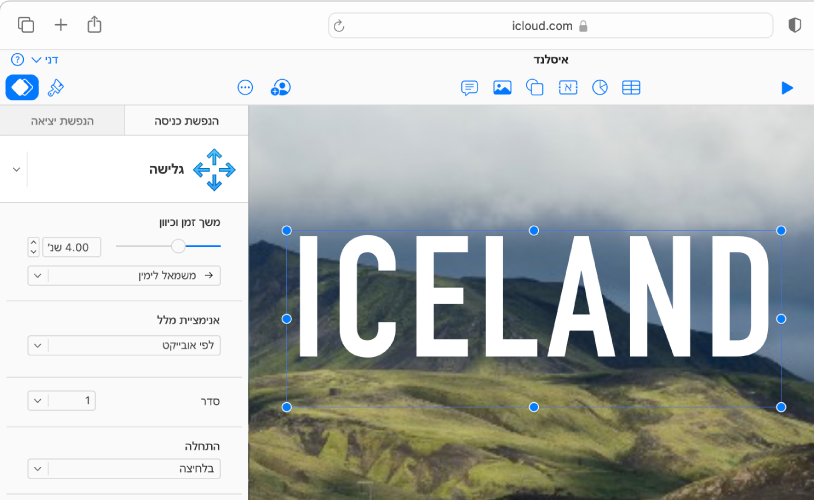Switch to the הנפשת כניסה tab

tap(186, 121)
